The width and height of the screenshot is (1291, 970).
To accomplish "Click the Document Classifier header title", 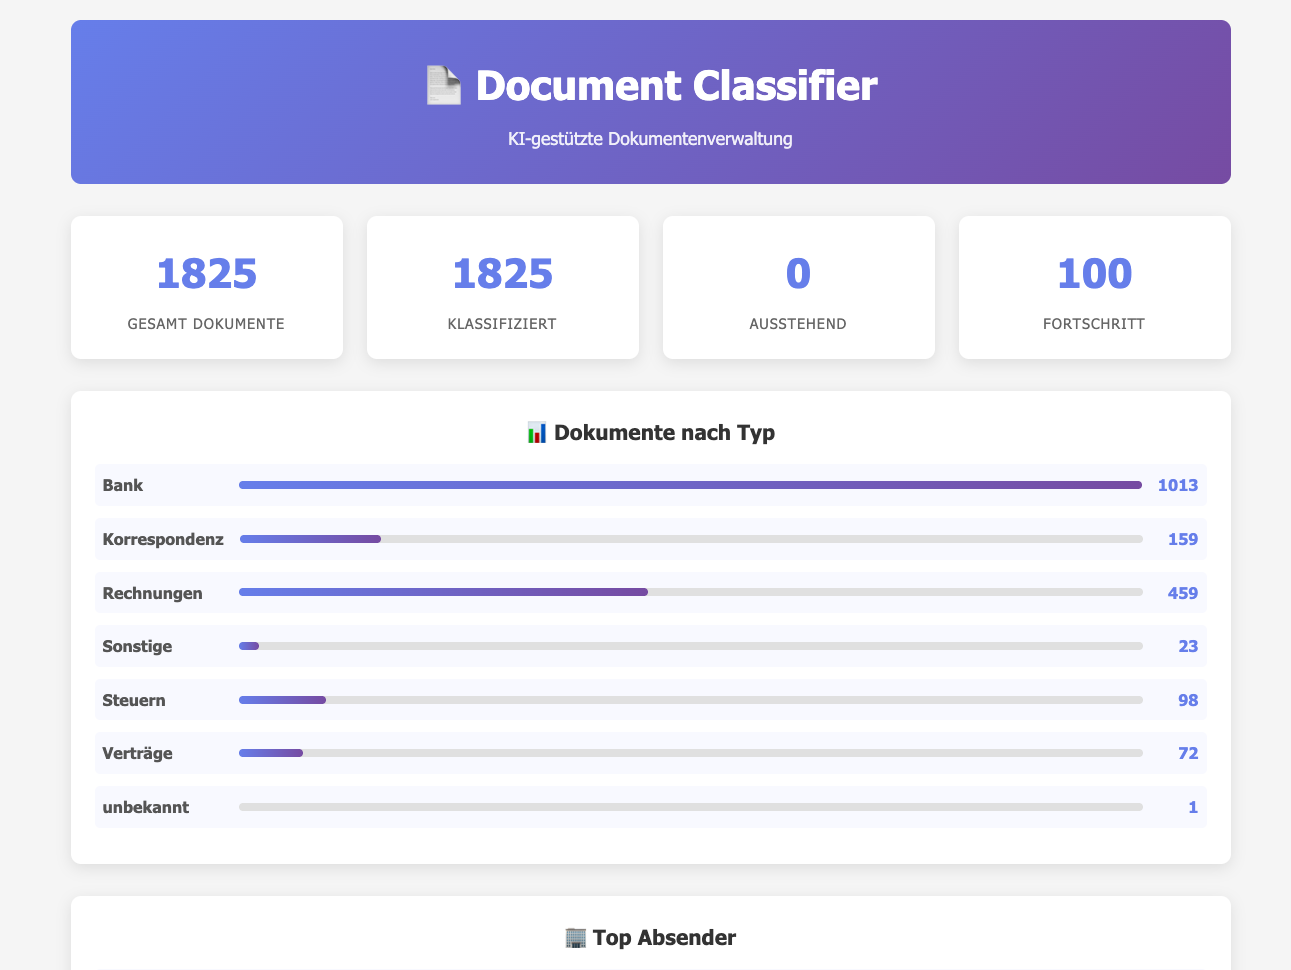I will tap(676, 85).
